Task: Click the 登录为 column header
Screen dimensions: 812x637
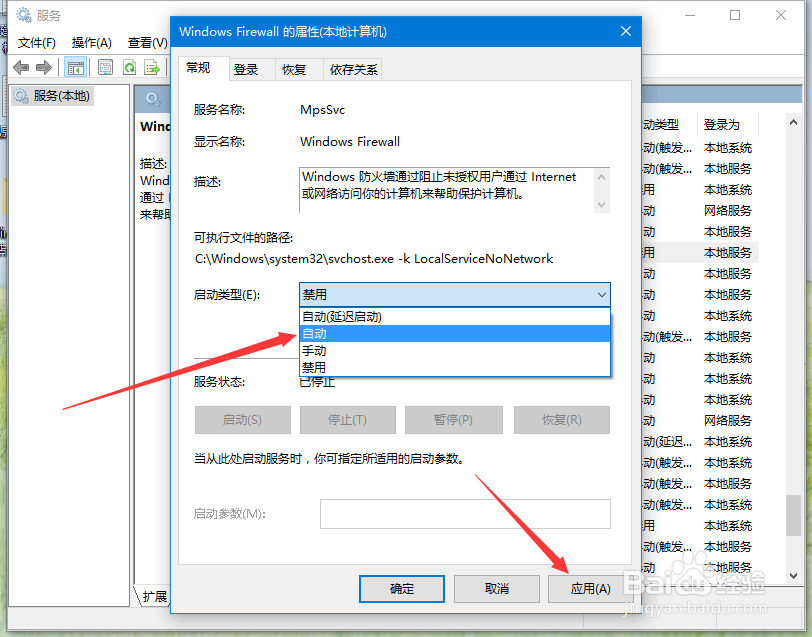Action: coord(728,124)
